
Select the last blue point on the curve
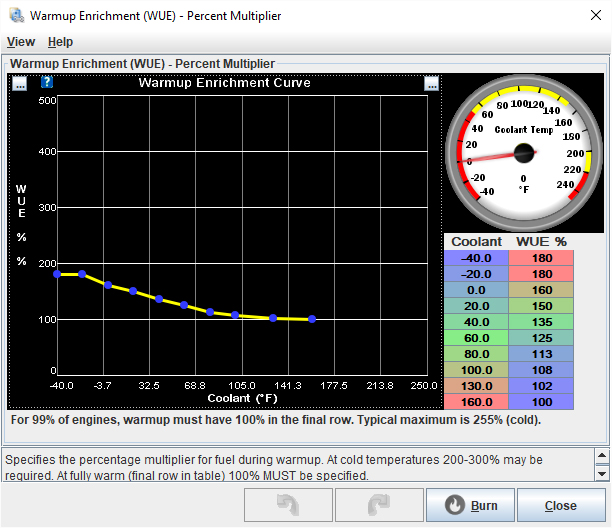pyautogui.click(x=312, y=319)
